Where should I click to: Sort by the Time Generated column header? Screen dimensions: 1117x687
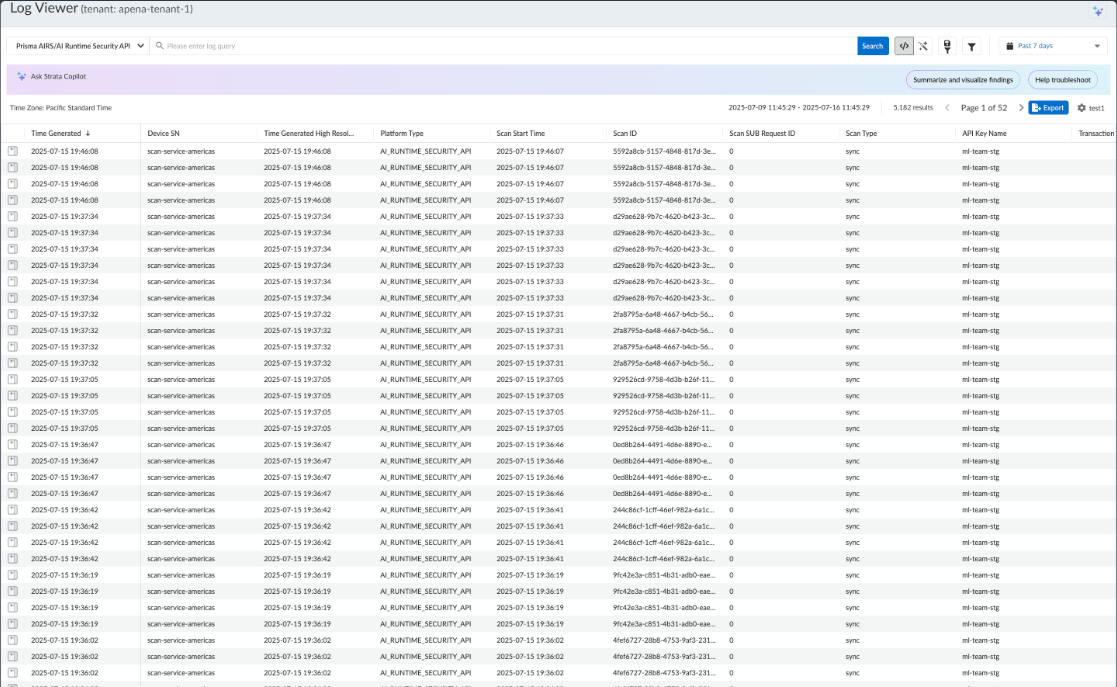tap(56, 133)
